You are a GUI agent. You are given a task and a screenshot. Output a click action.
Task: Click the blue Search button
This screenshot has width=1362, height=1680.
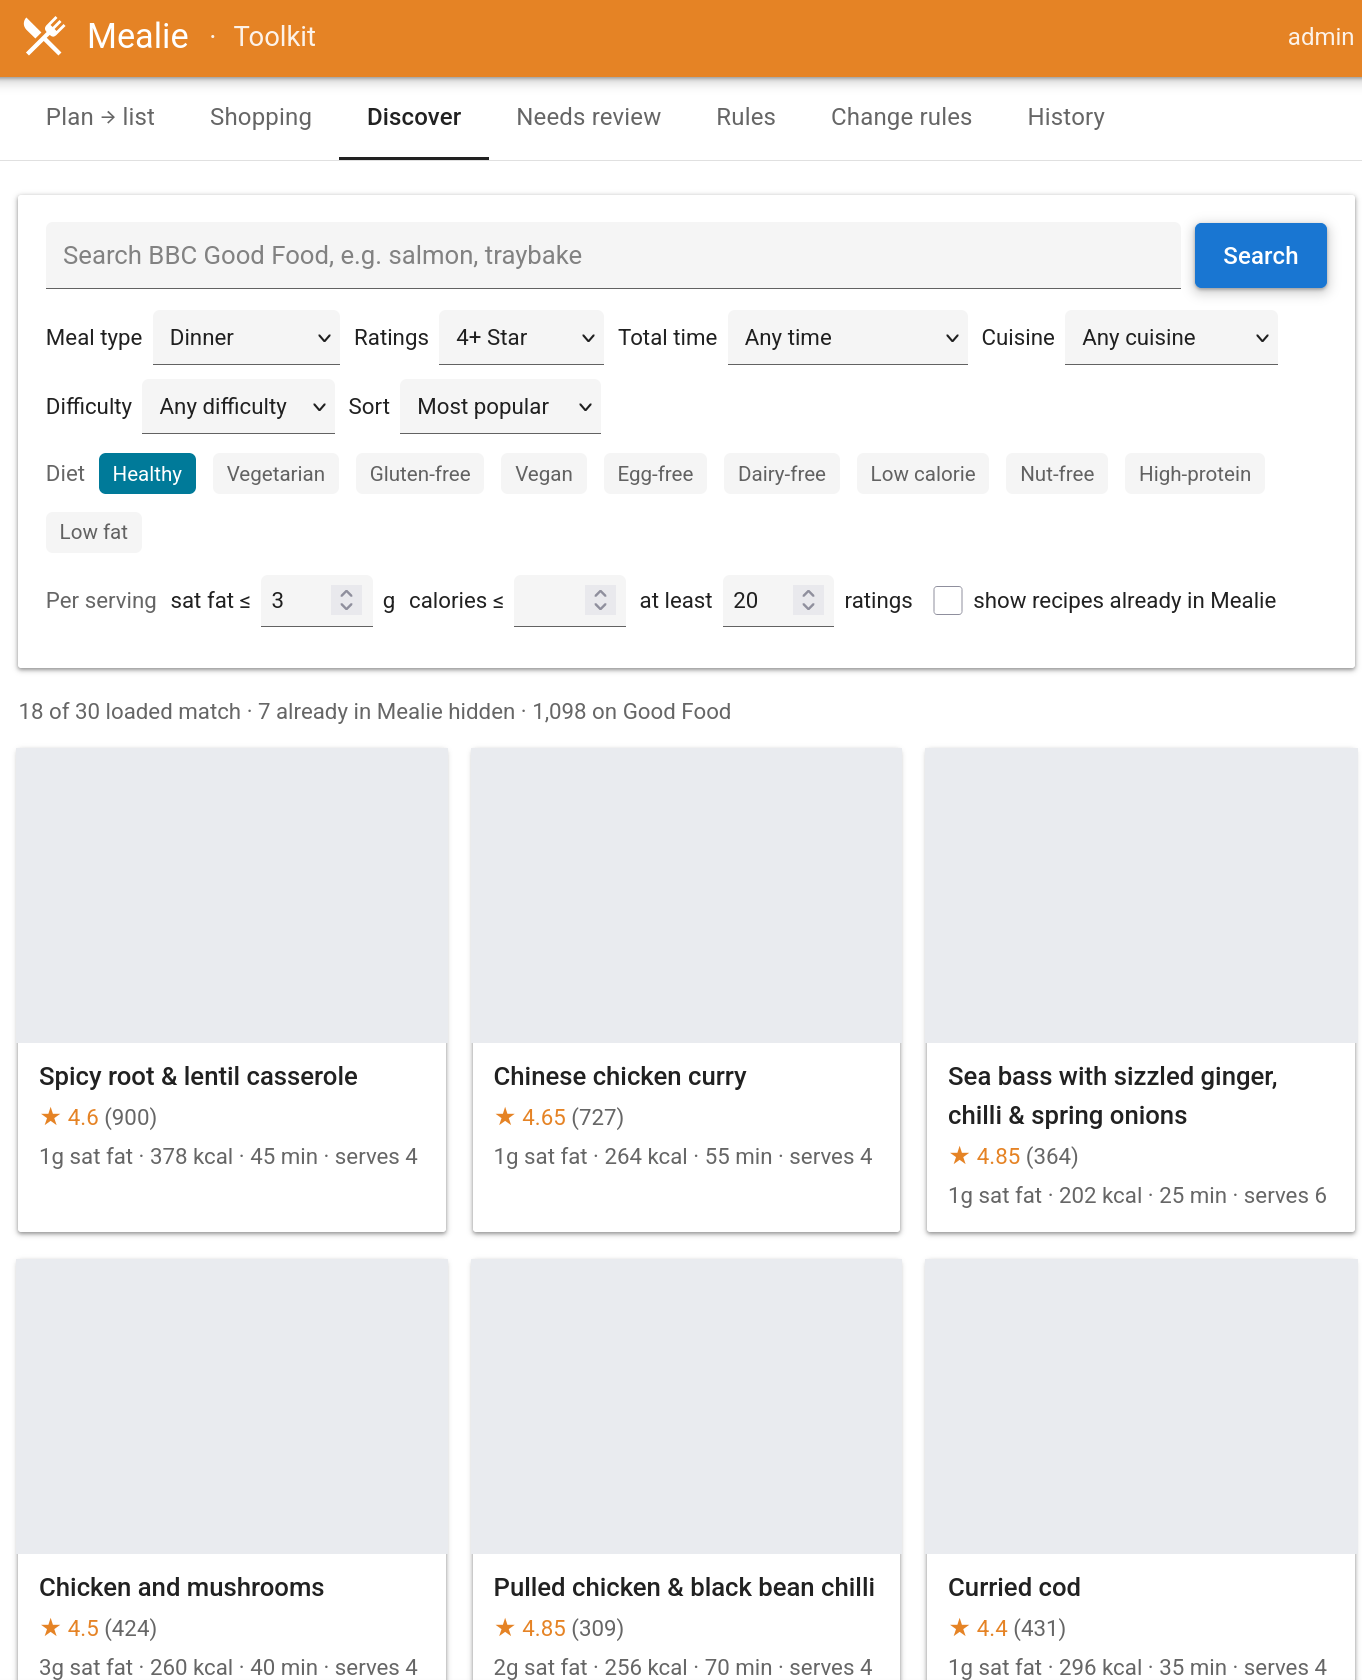[x=1260, y=256]
